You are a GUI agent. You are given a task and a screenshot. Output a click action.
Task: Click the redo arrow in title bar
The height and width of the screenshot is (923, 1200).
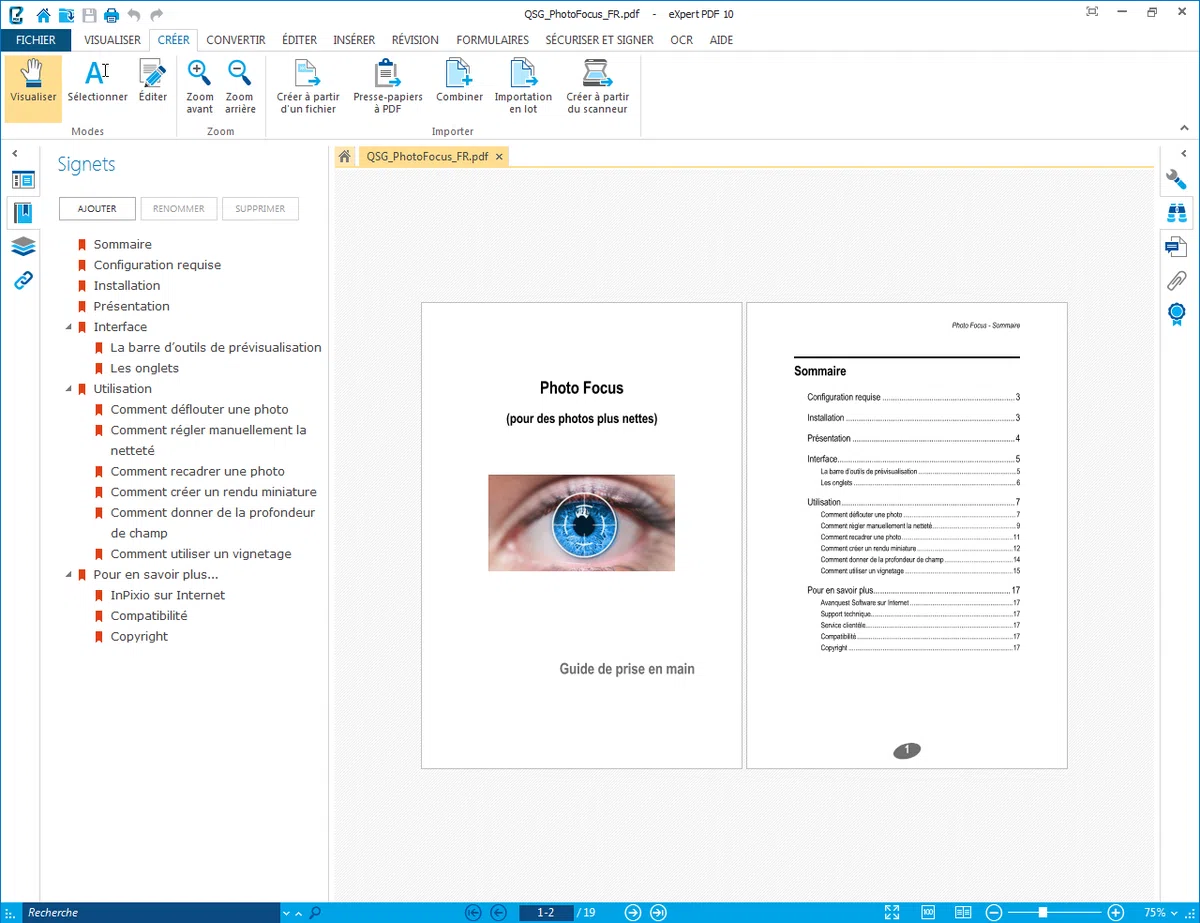click(x=157, y=14)
